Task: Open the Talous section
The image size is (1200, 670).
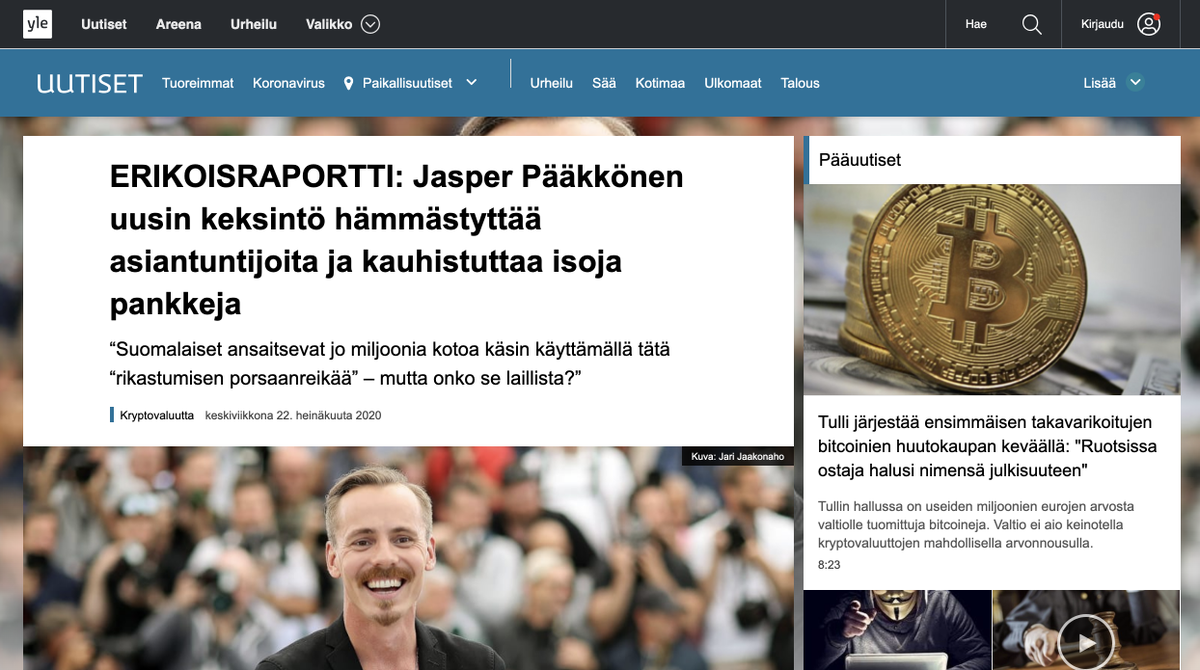Action: [799, 83]
